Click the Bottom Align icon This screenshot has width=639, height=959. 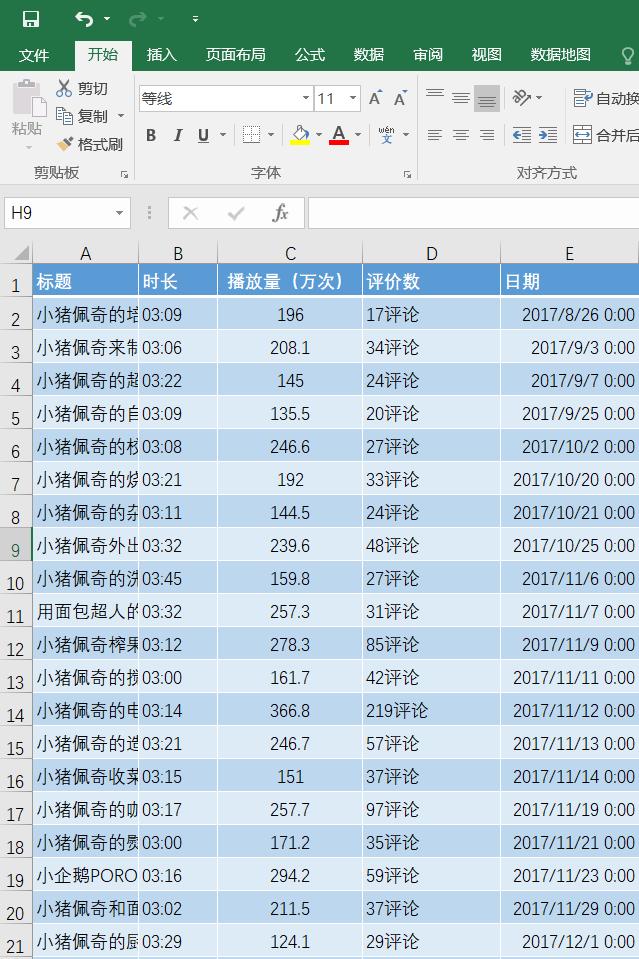point(487,98)
